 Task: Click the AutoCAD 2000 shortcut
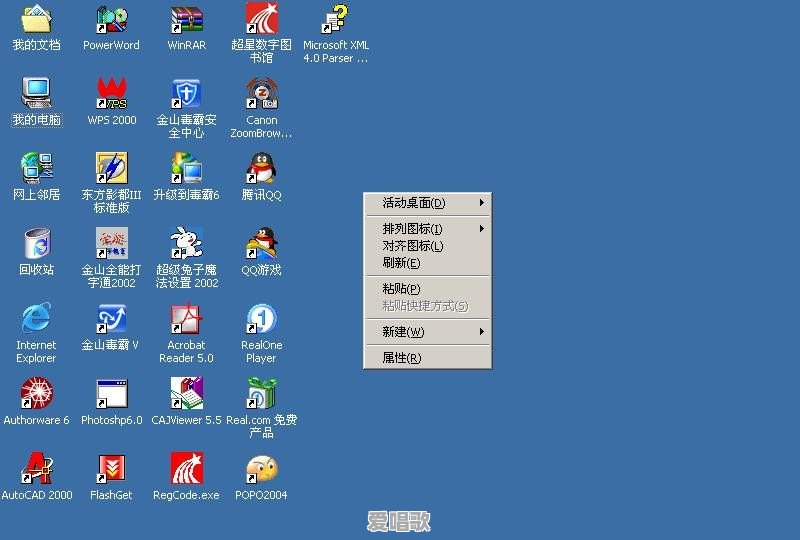pos(36,468)
